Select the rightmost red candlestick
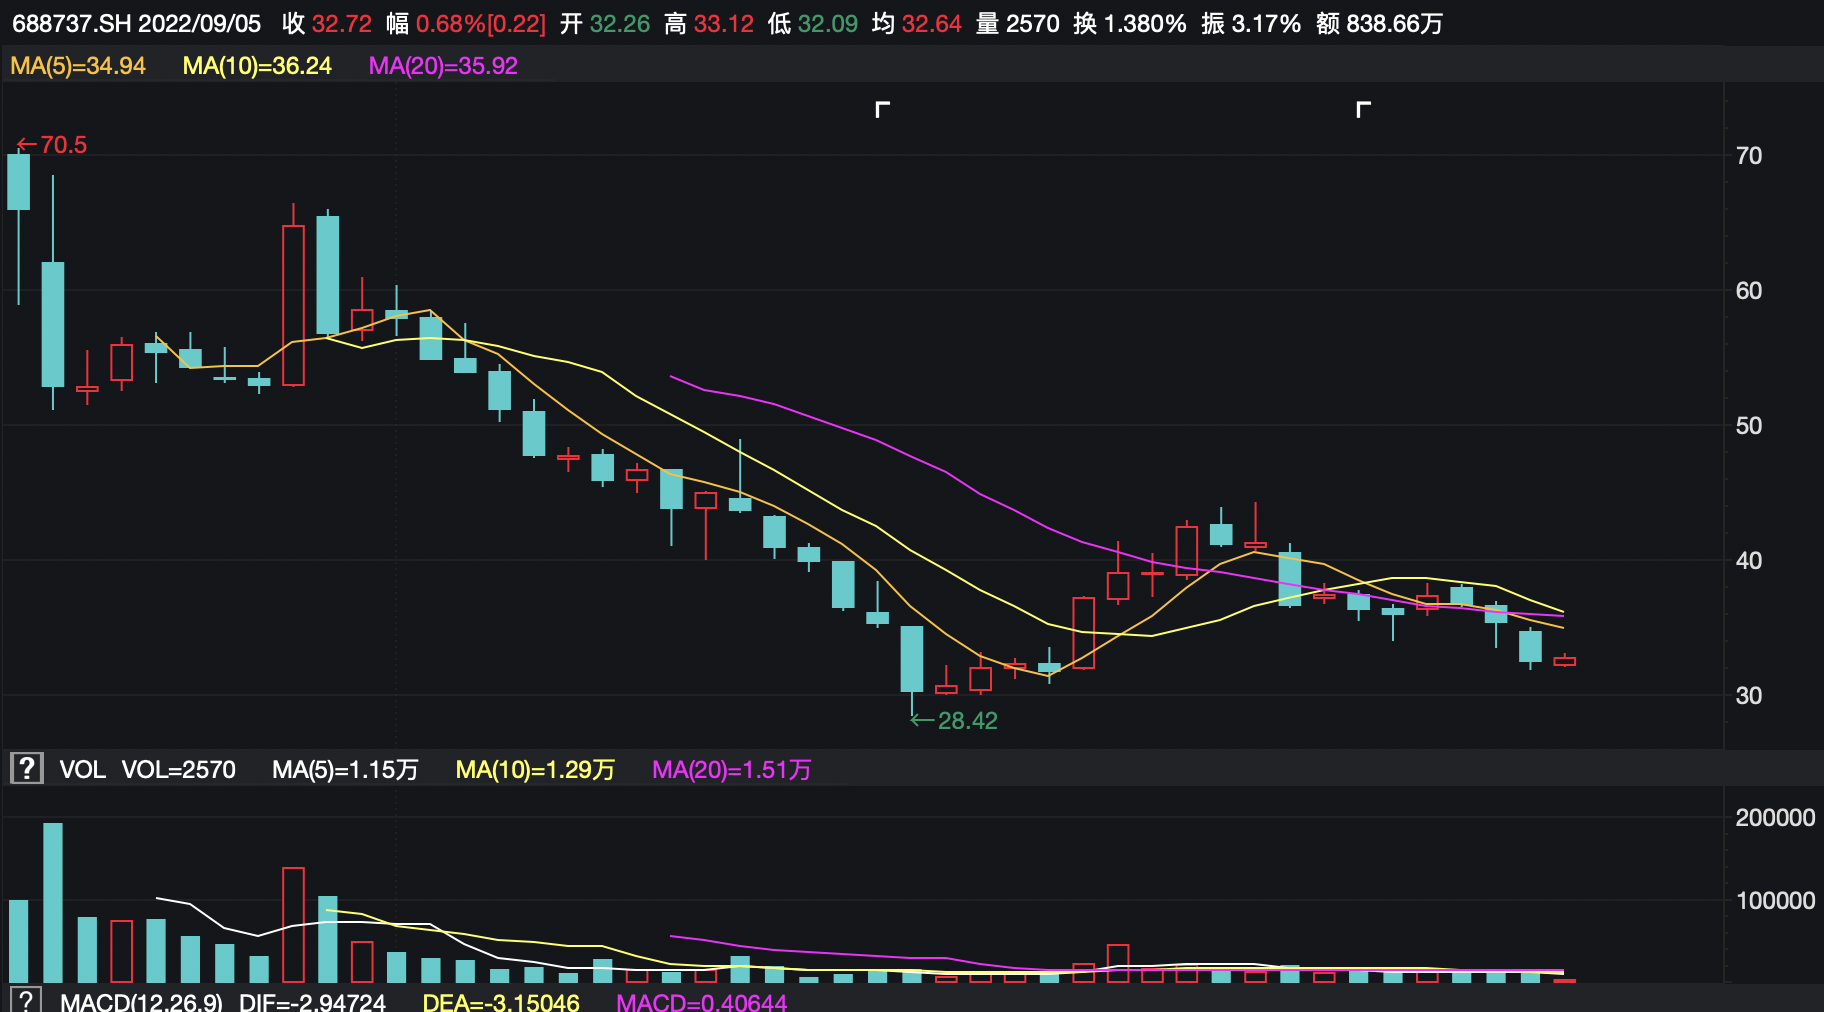Viewport: 1824px width, 1012px height. (x=1564, y=661)
